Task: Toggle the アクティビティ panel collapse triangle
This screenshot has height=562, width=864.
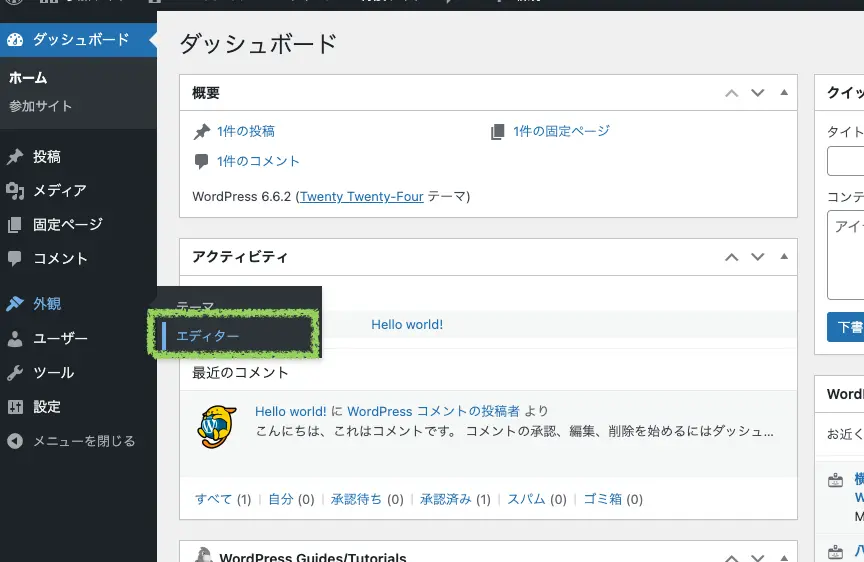Action: click(784, 257)
